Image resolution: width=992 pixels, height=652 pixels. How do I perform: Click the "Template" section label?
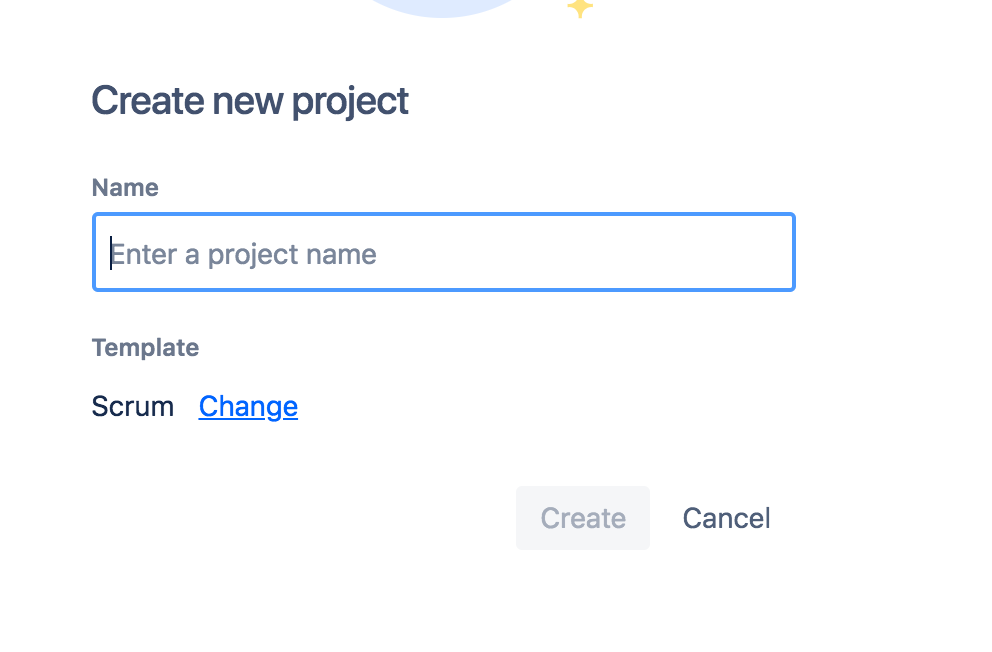145,348
